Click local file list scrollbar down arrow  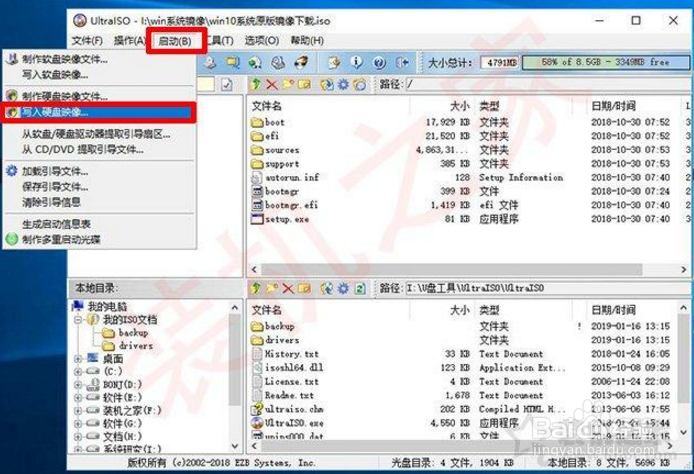click(683, 432)
